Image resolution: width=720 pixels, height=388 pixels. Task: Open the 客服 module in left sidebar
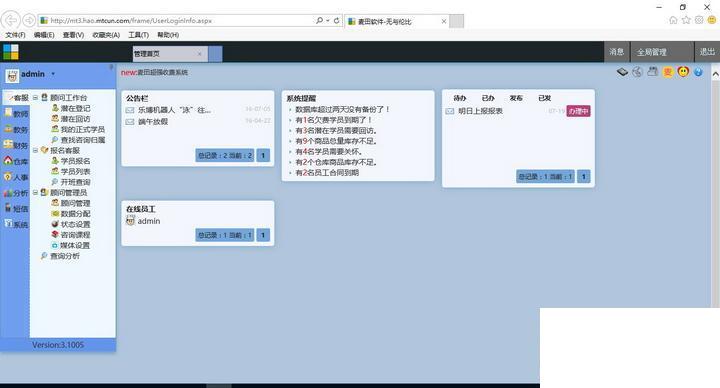pyautogui.click(x=17, y=97)
